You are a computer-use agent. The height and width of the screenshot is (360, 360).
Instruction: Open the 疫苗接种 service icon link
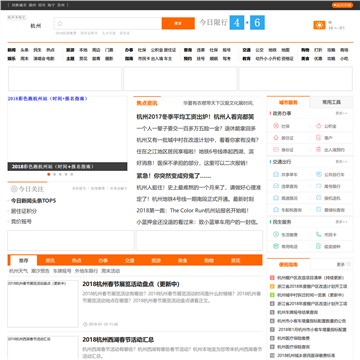(x=319, y=246)
